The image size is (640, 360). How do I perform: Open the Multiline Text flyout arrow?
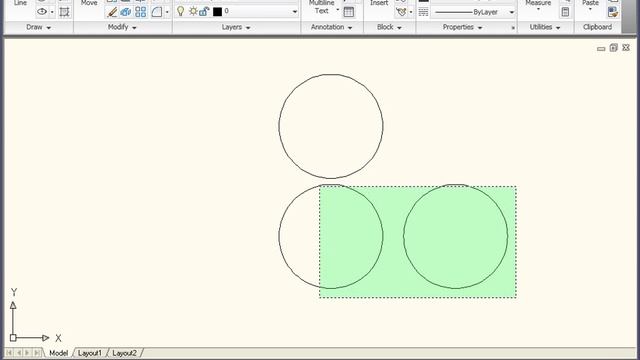pyautogui.click(x=338, y=9)
